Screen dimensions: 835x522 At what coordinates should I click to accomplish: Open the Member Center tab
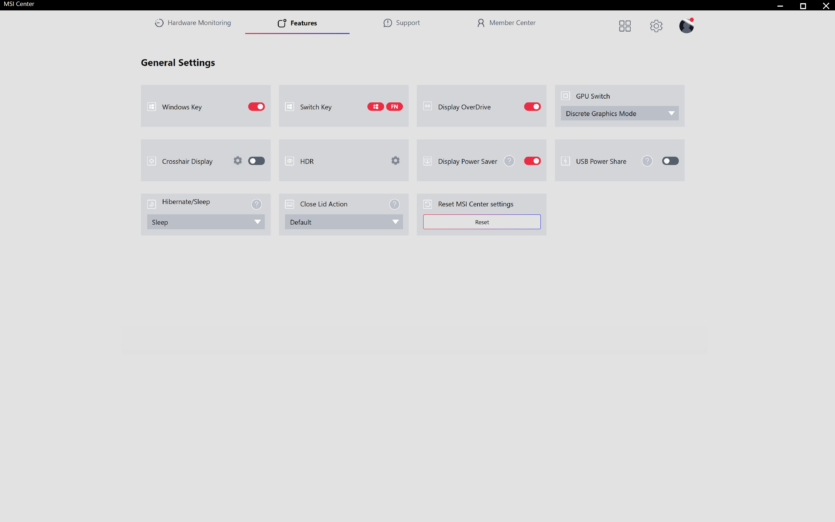(x=506, y=23)
